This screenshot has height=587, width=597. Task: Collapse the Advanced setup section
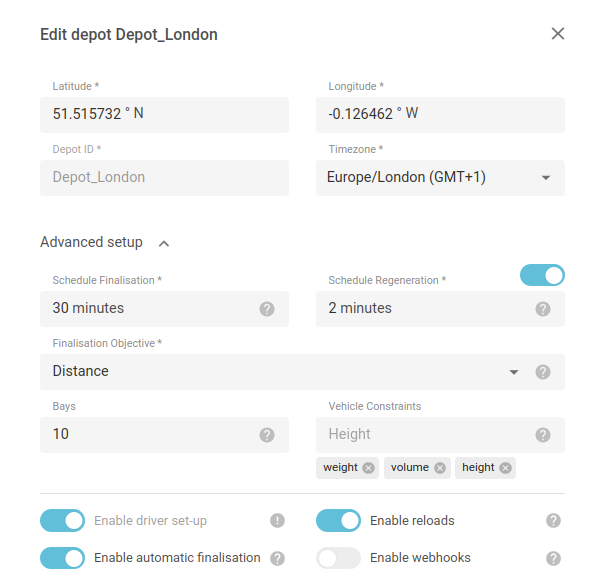point(164,244)
